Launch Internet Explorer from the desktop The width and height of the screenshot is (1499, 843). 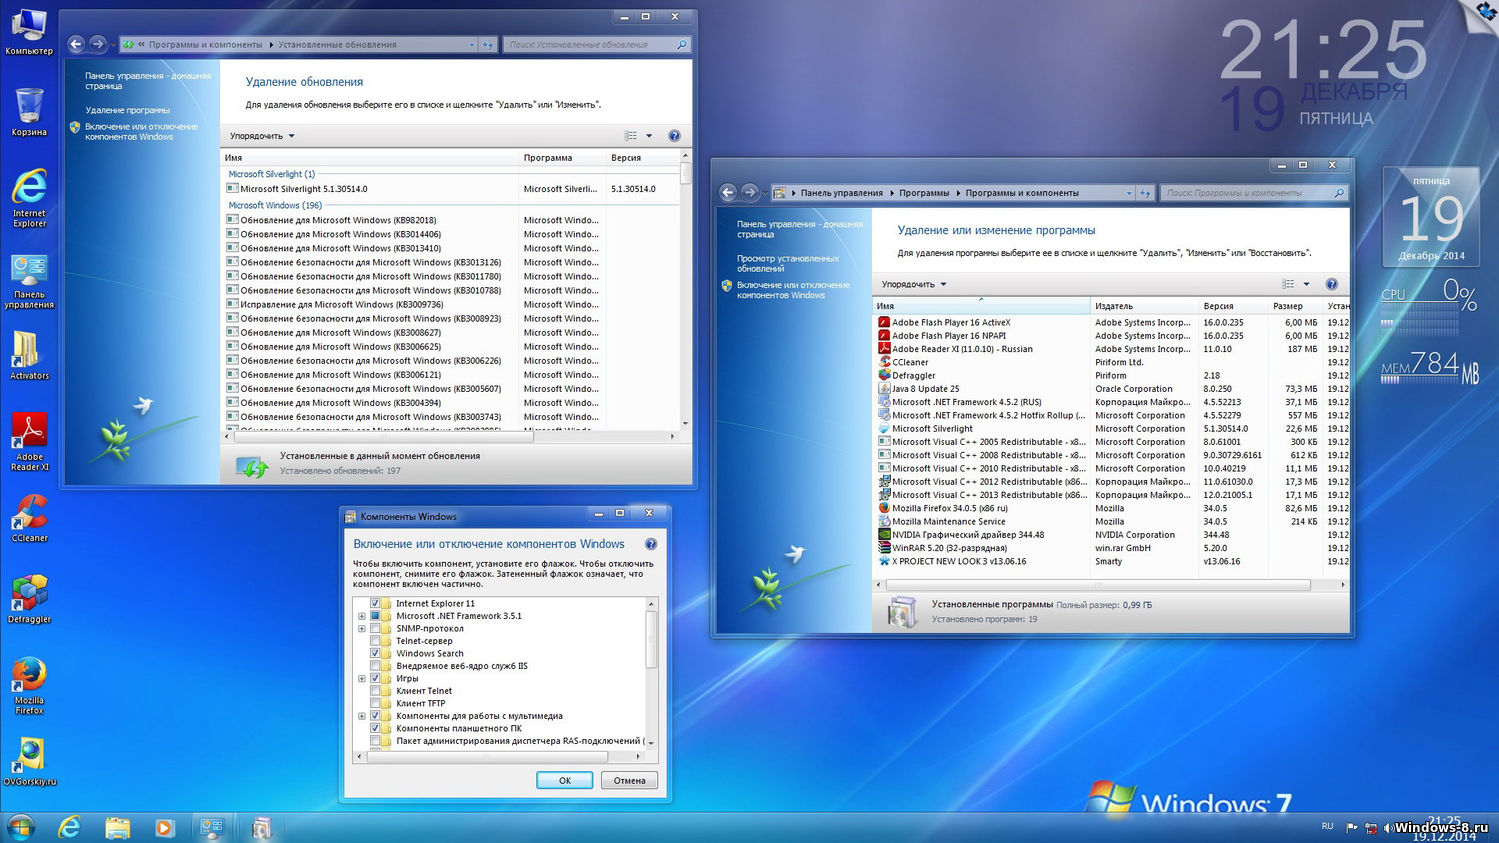tap(29, 198)
